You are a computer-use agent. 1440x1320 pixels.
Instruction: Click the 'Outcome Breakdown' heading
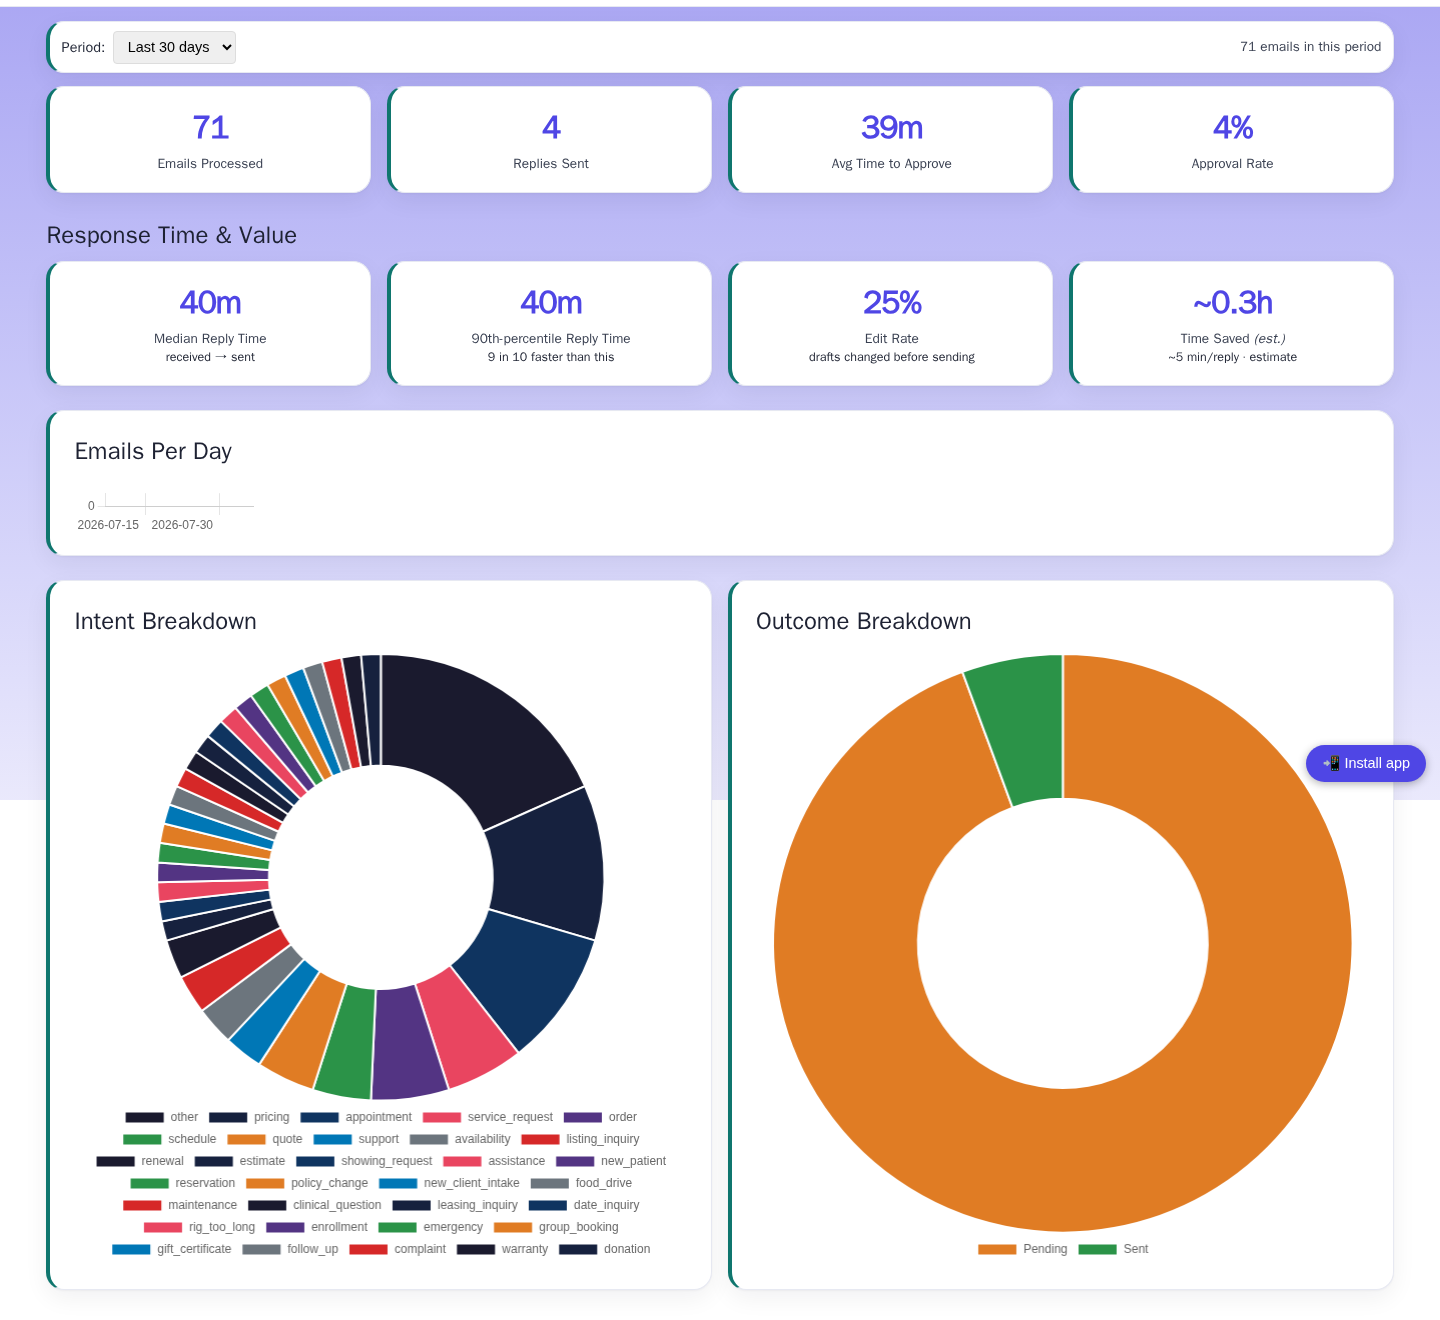pos(864,621)
